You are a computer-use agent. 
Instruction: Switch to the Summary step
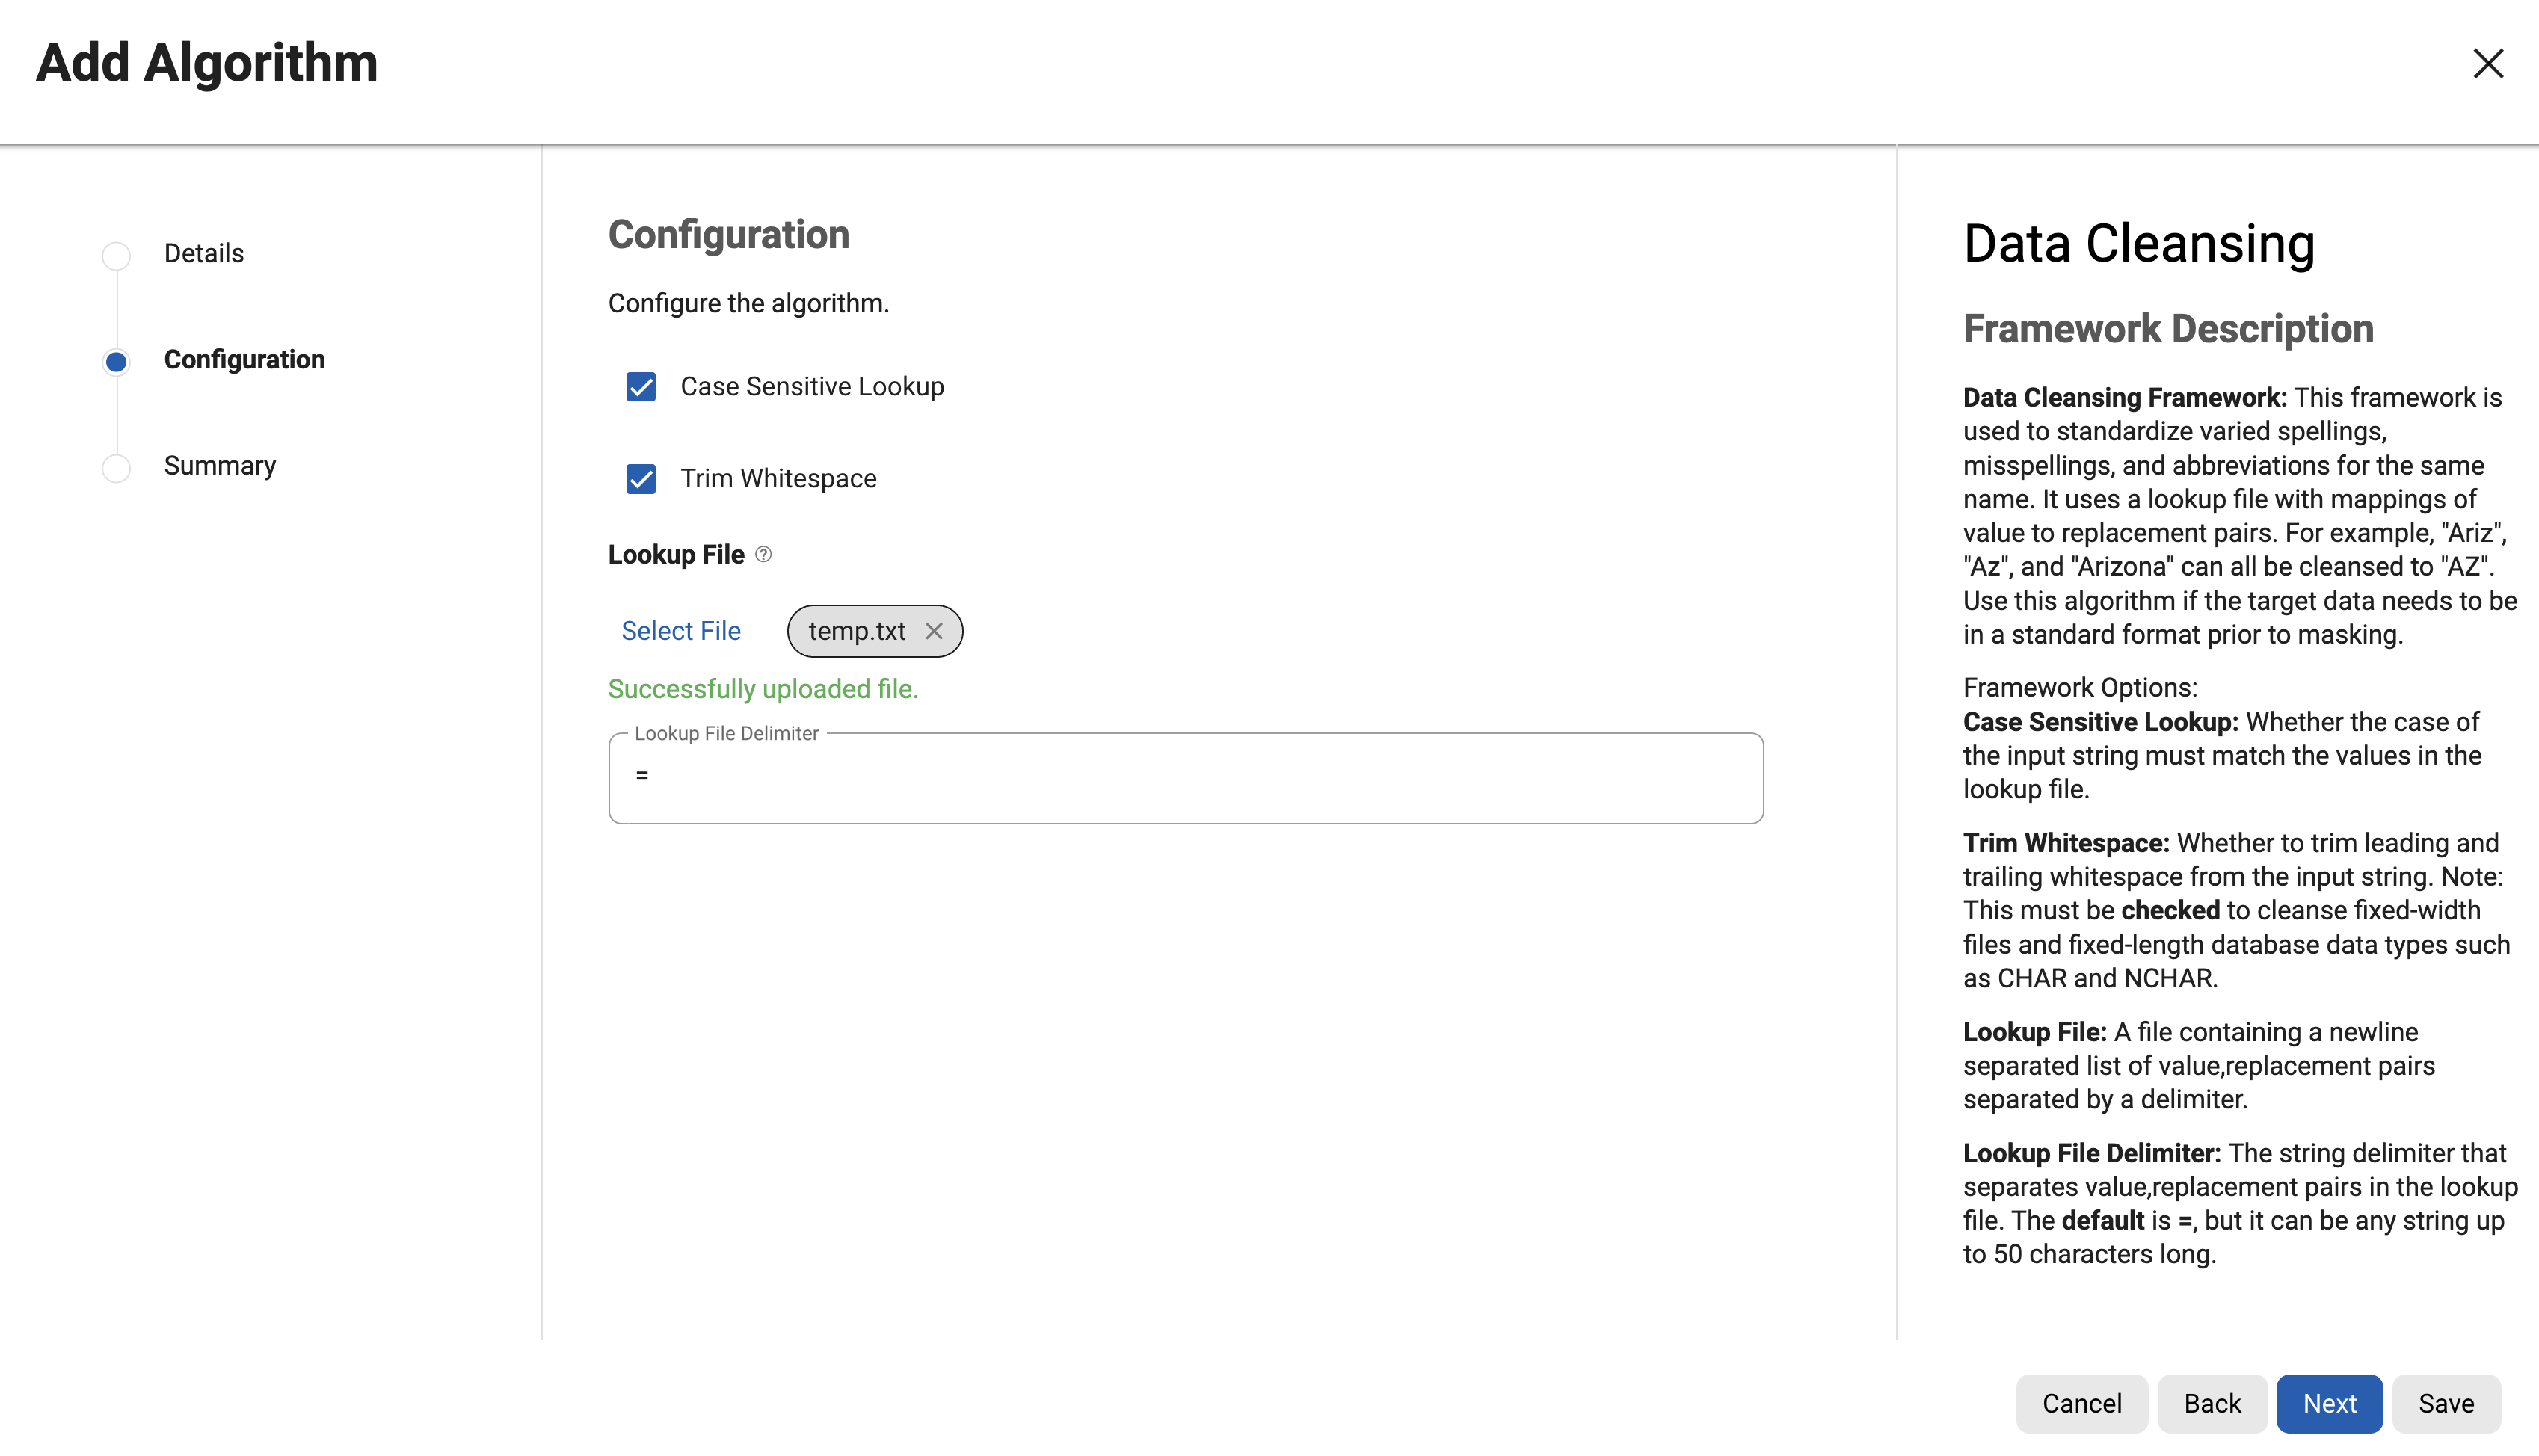[x=219, y=465]
